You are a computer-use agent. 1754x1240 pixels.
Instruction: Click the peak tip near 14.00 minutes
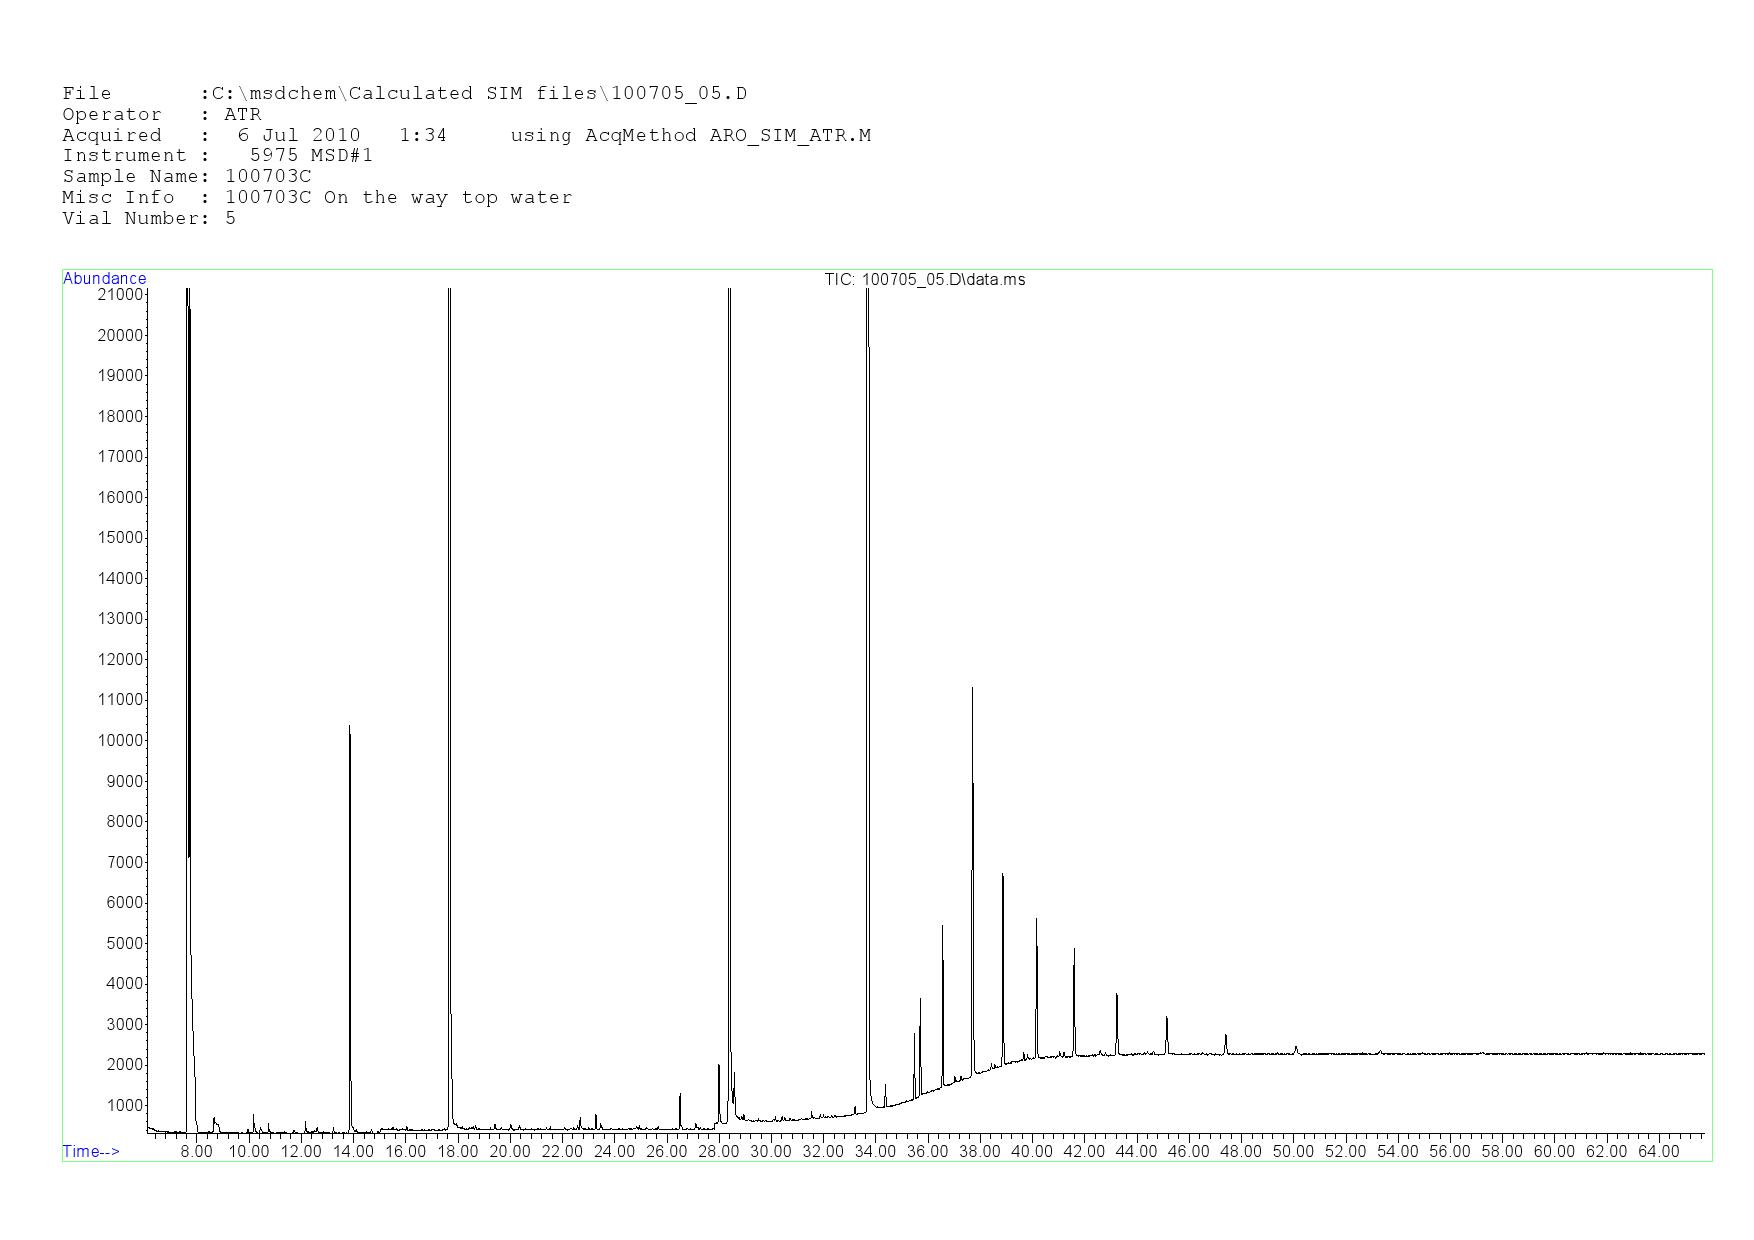(x=349, y=728)
